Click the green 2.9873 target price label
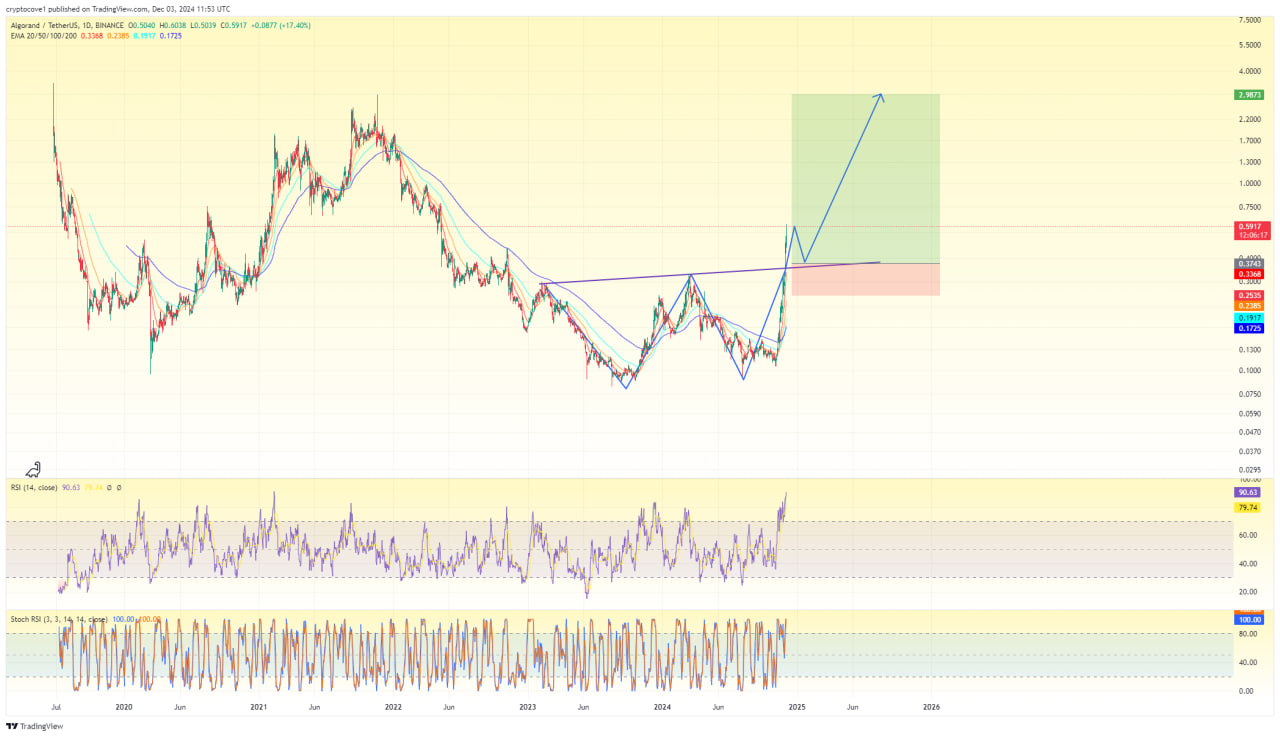 (1250, 94)
